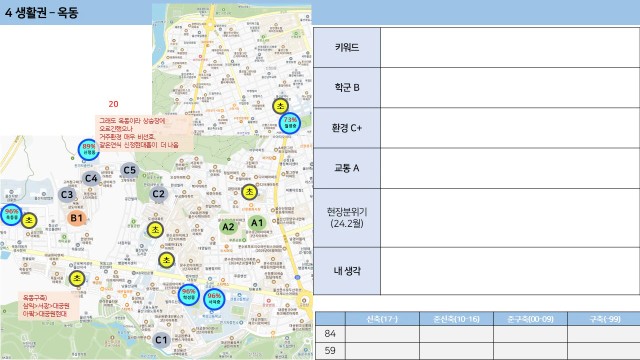
Task: Click the red annotation box starting with 옥동구축
Action: coord(48,305)
